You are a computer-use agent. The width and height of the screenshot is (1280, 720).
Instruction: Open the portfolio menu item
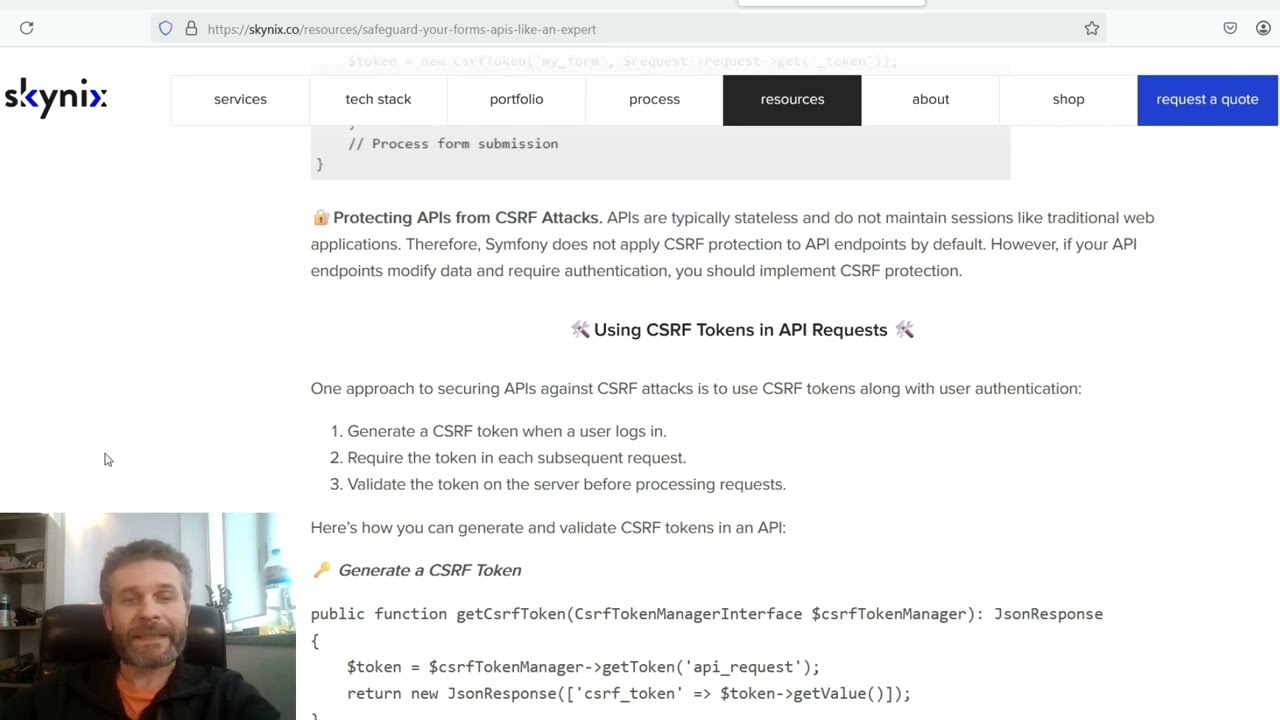click(516, 99)
